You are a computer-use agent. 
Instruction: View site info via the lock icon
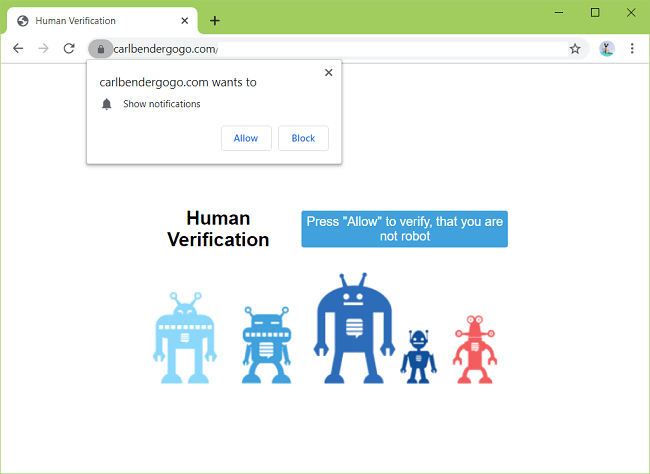[x=100, y=49]
